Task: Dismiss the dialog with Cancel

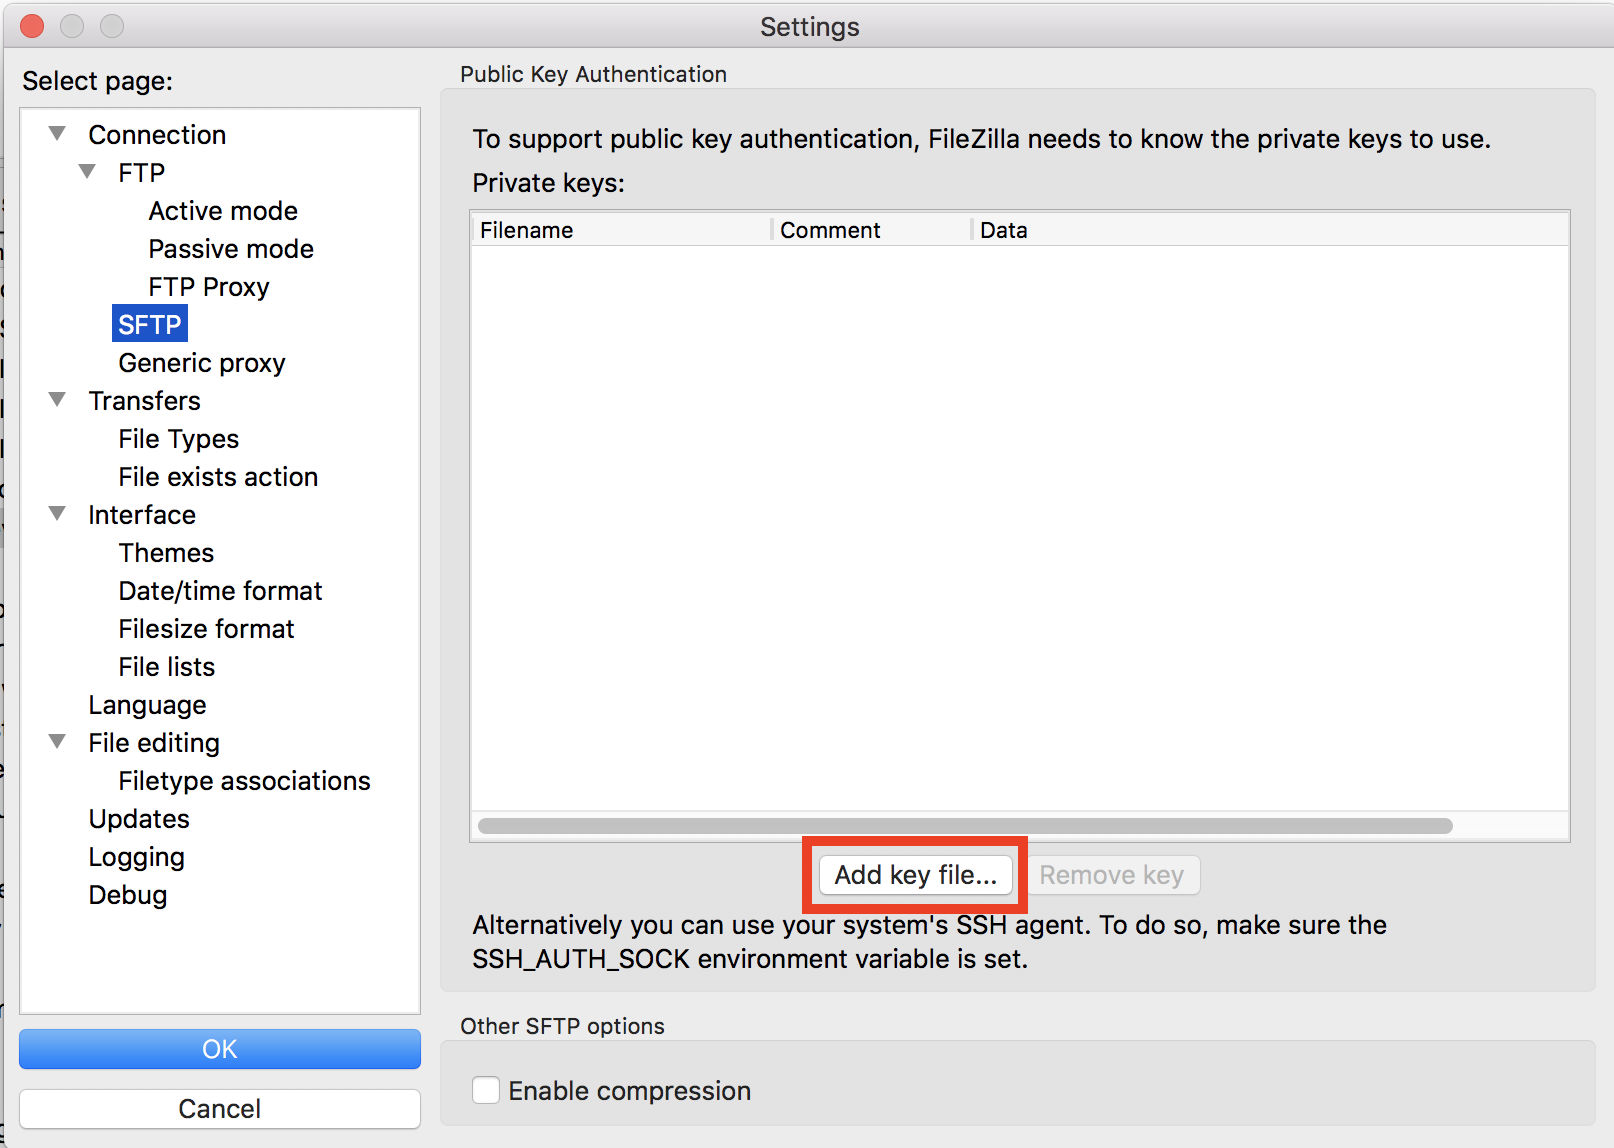Action: [x=220, y=1108]
